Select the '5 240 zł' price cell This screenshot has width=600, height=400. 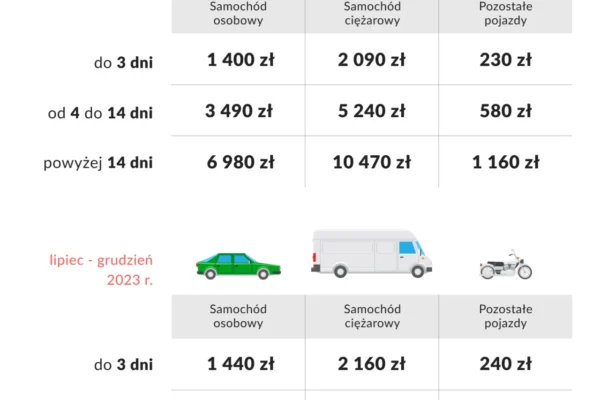click(372, 111)
